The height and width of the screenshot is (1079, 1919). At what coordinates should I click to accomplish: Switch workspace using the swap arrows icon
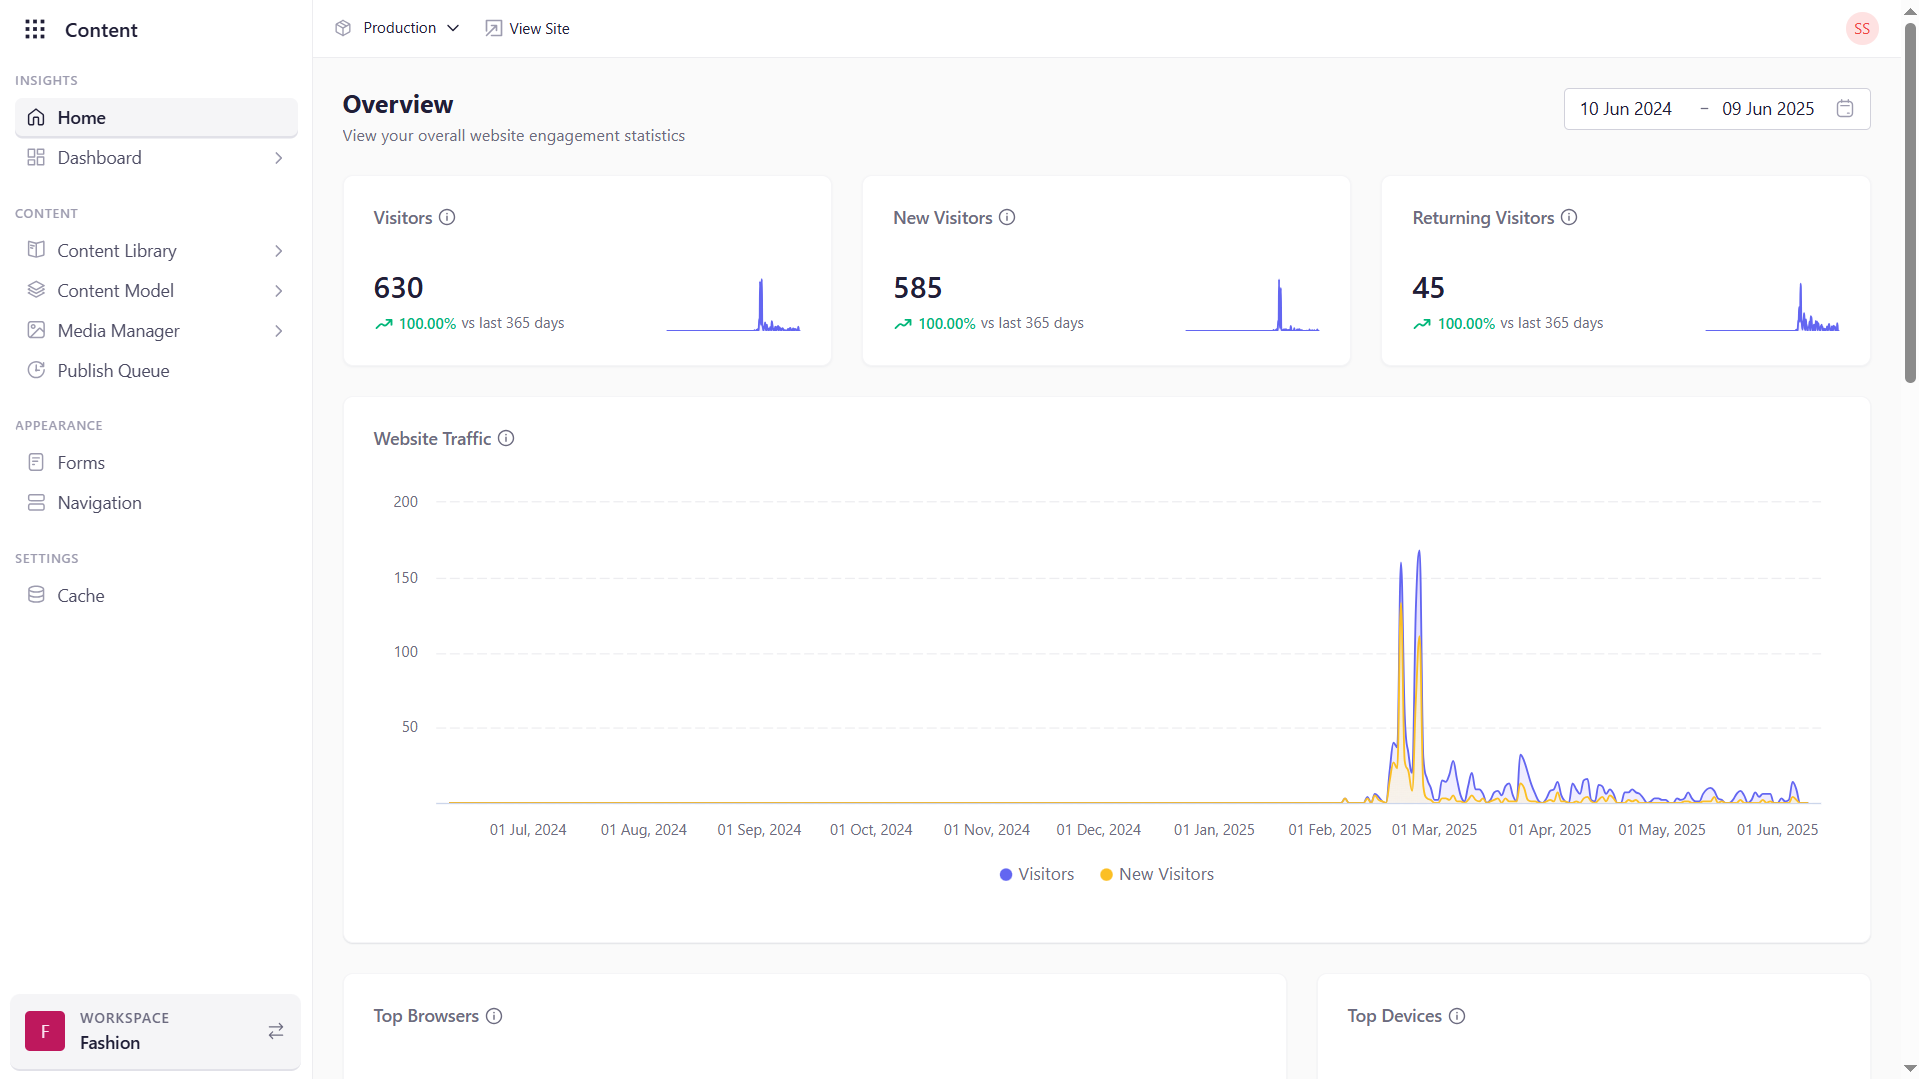click(276, 1031)
